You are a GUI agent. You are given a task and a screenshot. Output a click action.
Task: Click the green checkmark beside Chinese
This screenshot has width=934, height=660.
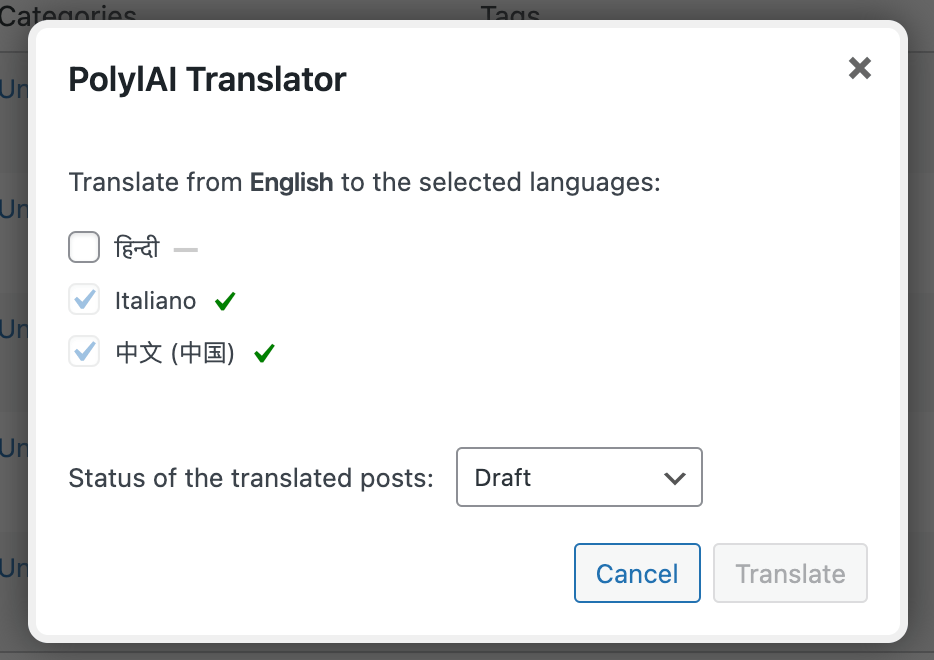point(264,353)
